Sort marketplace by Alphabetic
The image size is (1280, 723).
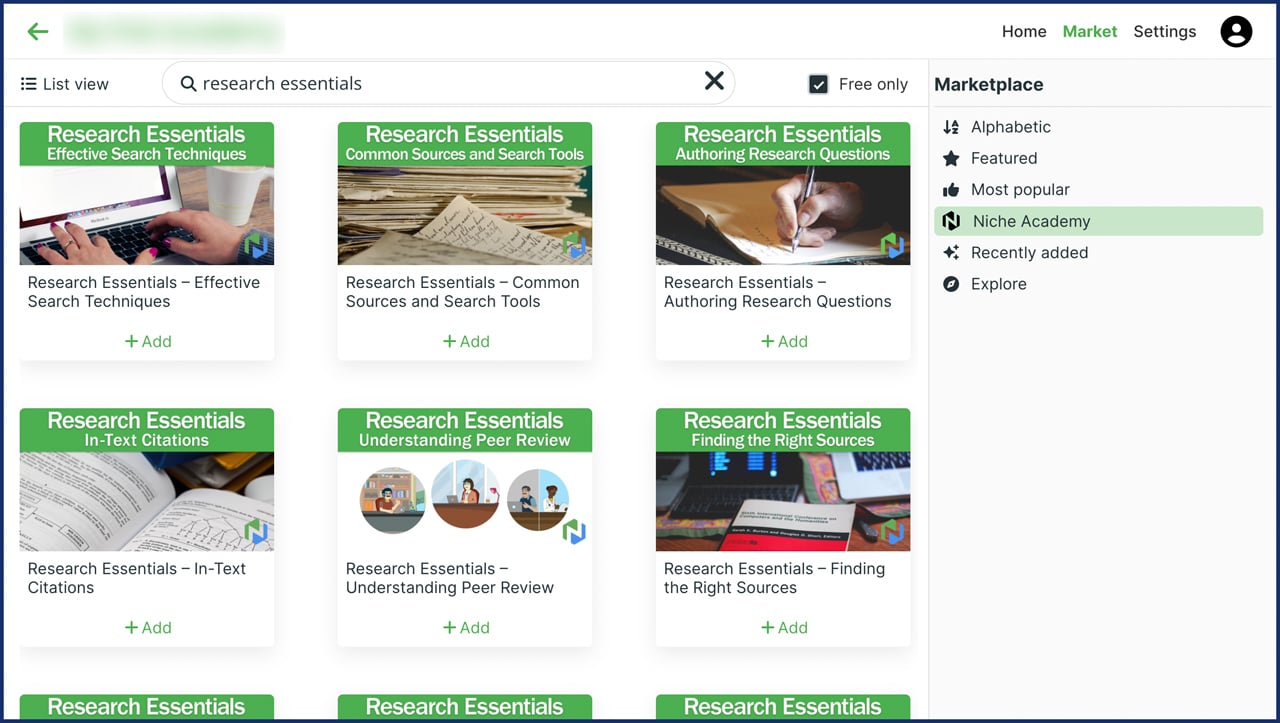(x=1010, y=127)
